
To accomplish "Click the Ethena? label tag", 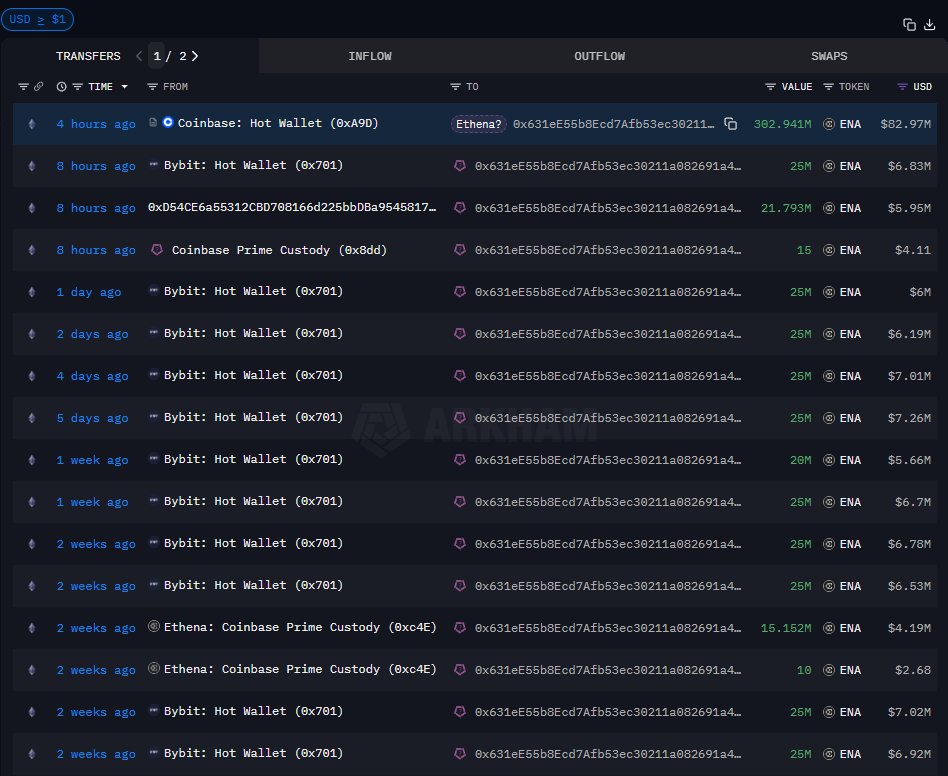I will [x=479, y=124].
